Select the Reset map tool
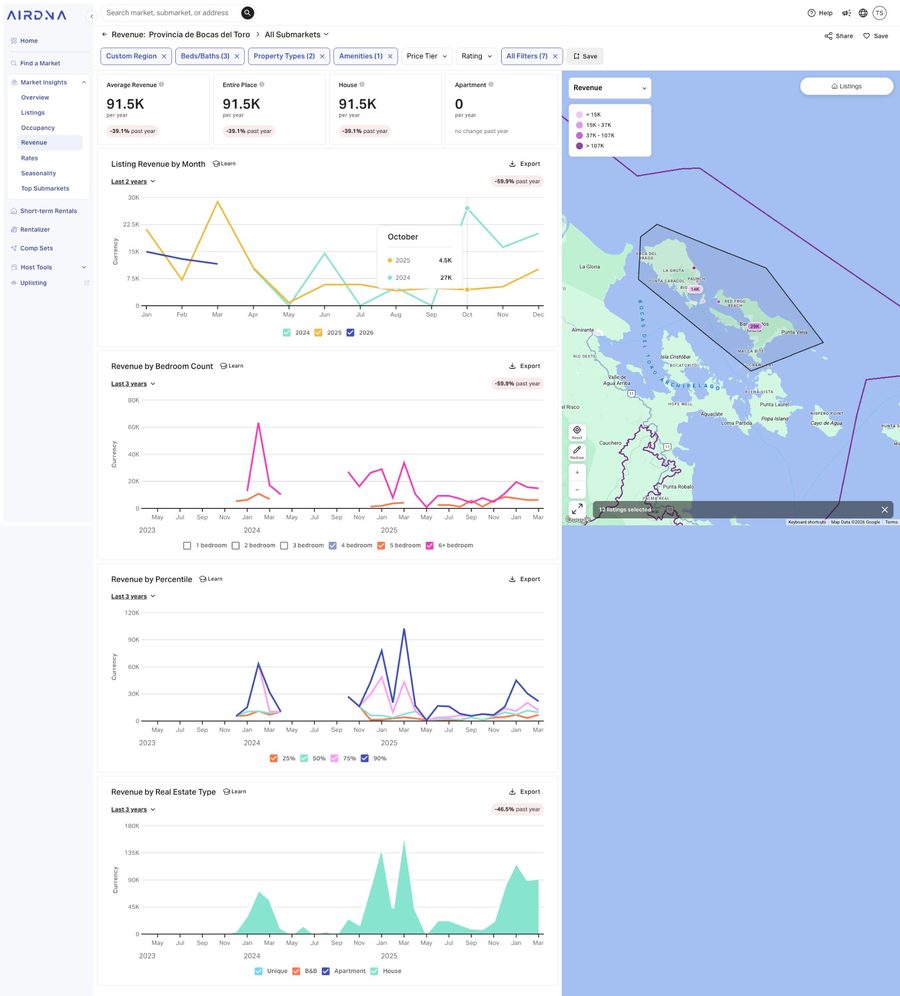Screen dimensions: 900x996 point(576,428)
